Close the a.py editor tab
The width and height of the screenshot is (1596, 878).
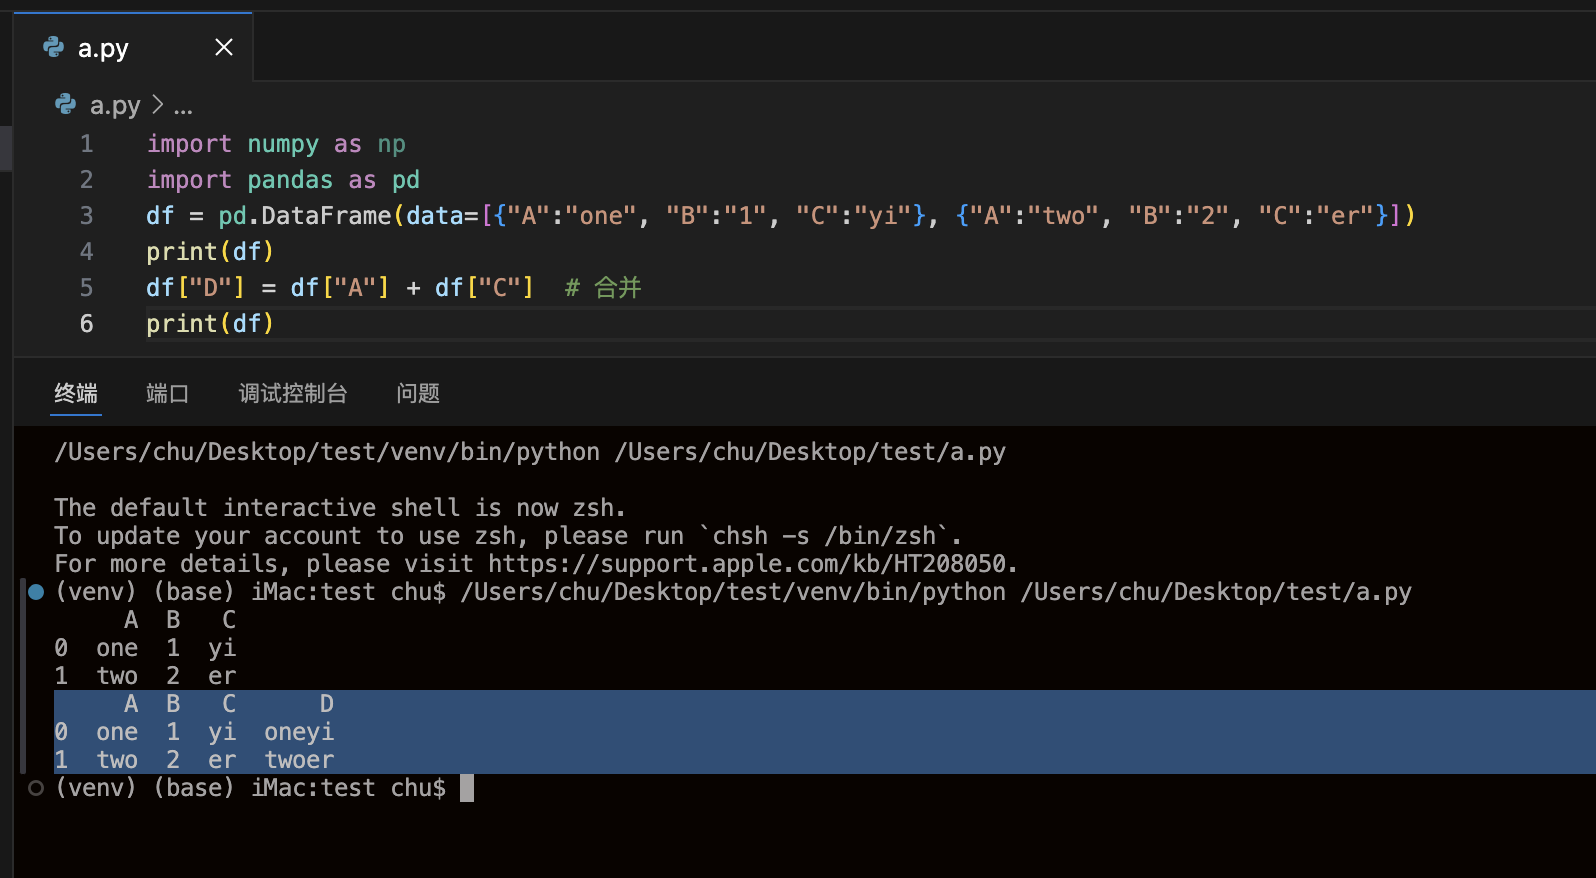(x=224, y=47)
